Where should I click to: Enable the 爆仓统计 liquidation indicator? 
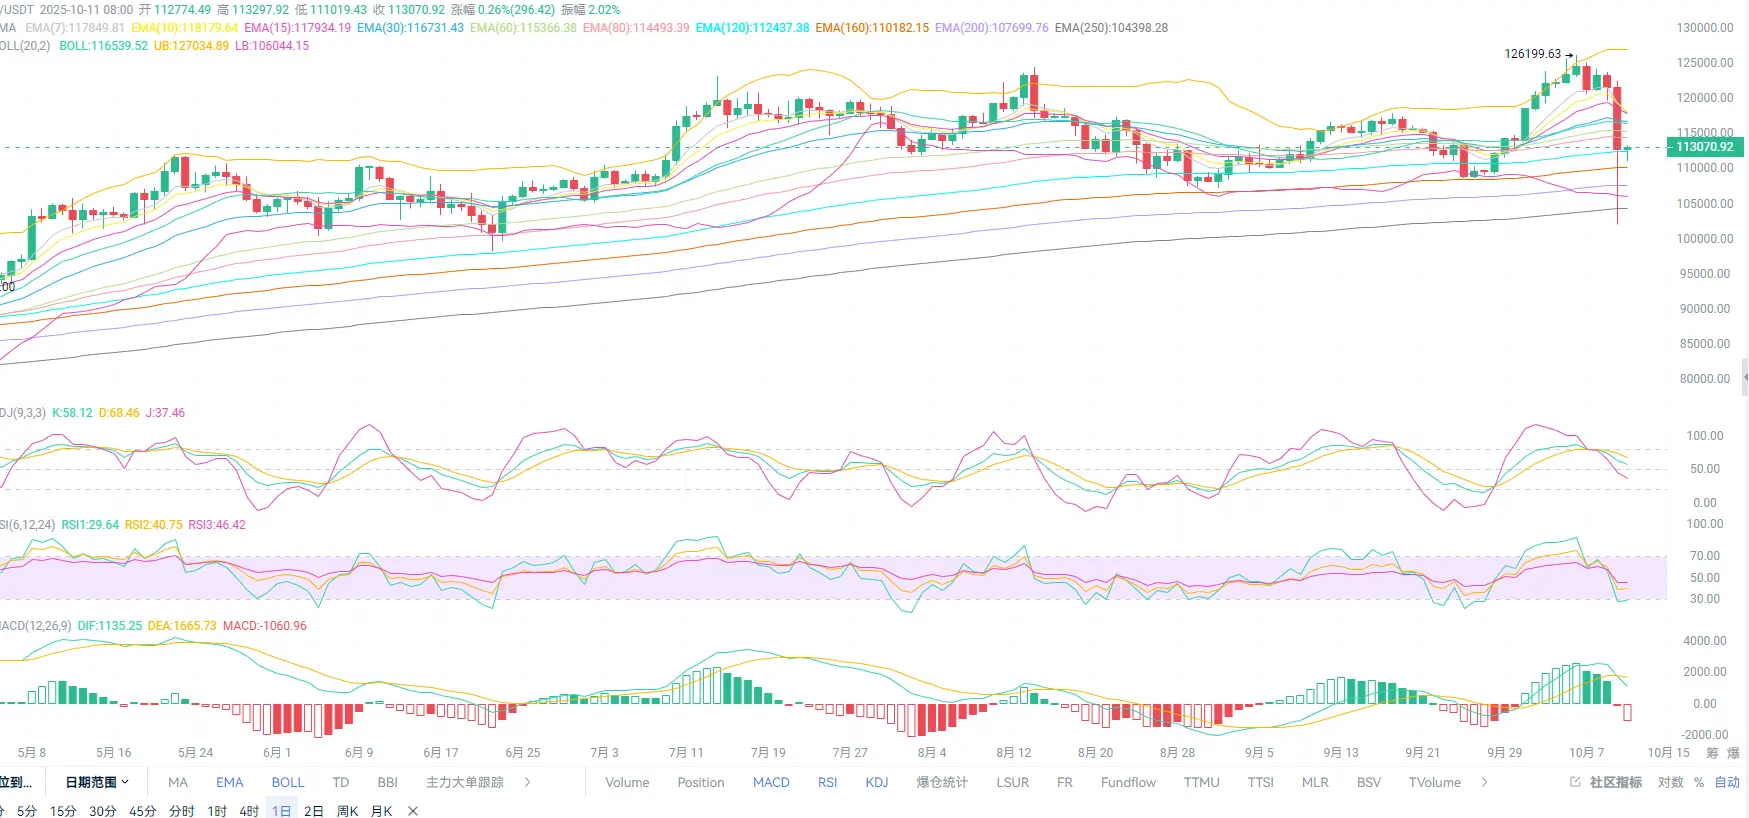pyautogui.click(x=942, y=782)
